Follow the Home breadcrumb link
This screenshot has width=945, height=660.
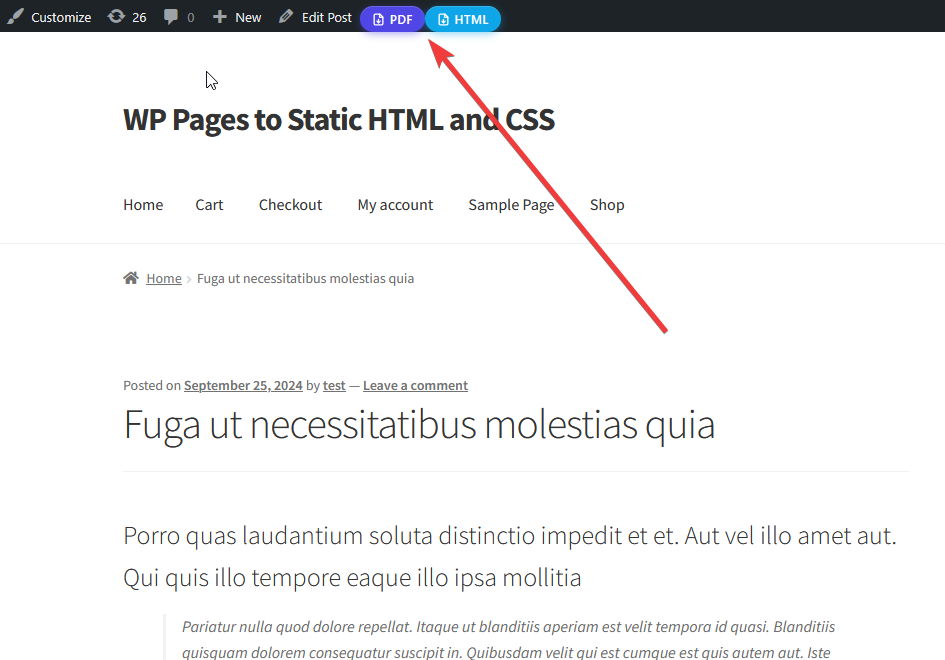click(x=164, y=277)
